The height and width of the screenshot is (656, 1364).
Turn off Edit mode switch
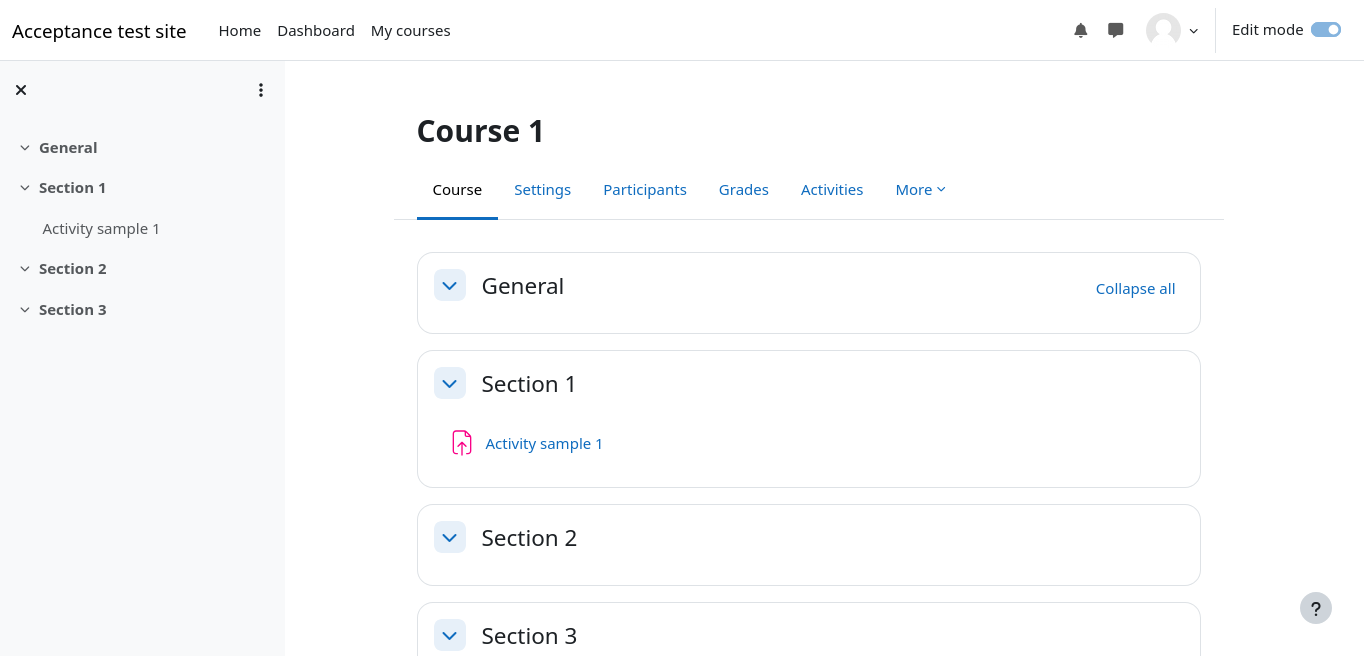[1325, 30]
